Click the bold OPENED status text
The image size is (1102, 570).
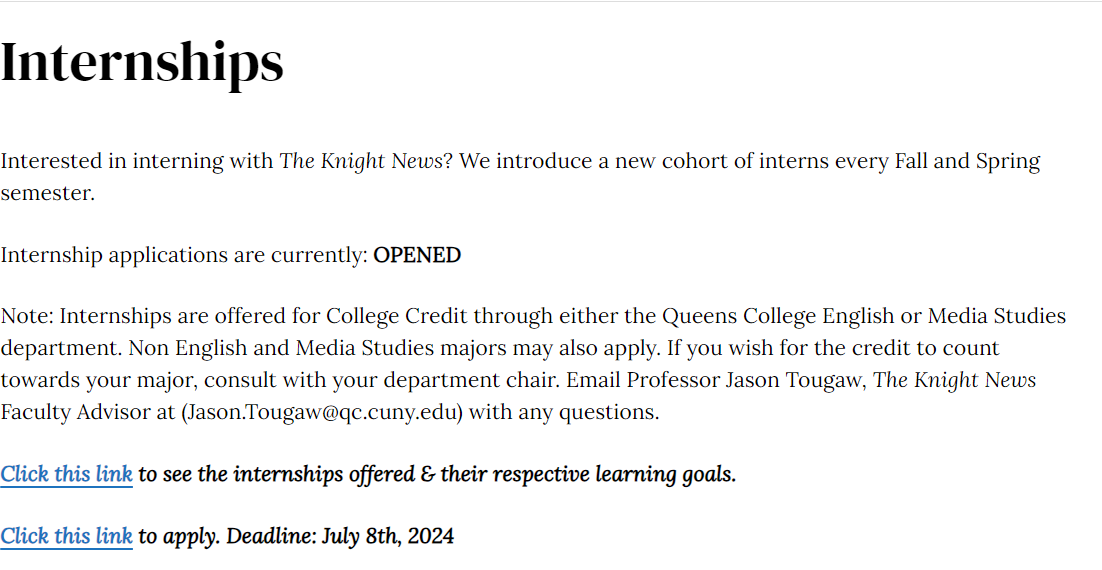click(x=417, y=255)
